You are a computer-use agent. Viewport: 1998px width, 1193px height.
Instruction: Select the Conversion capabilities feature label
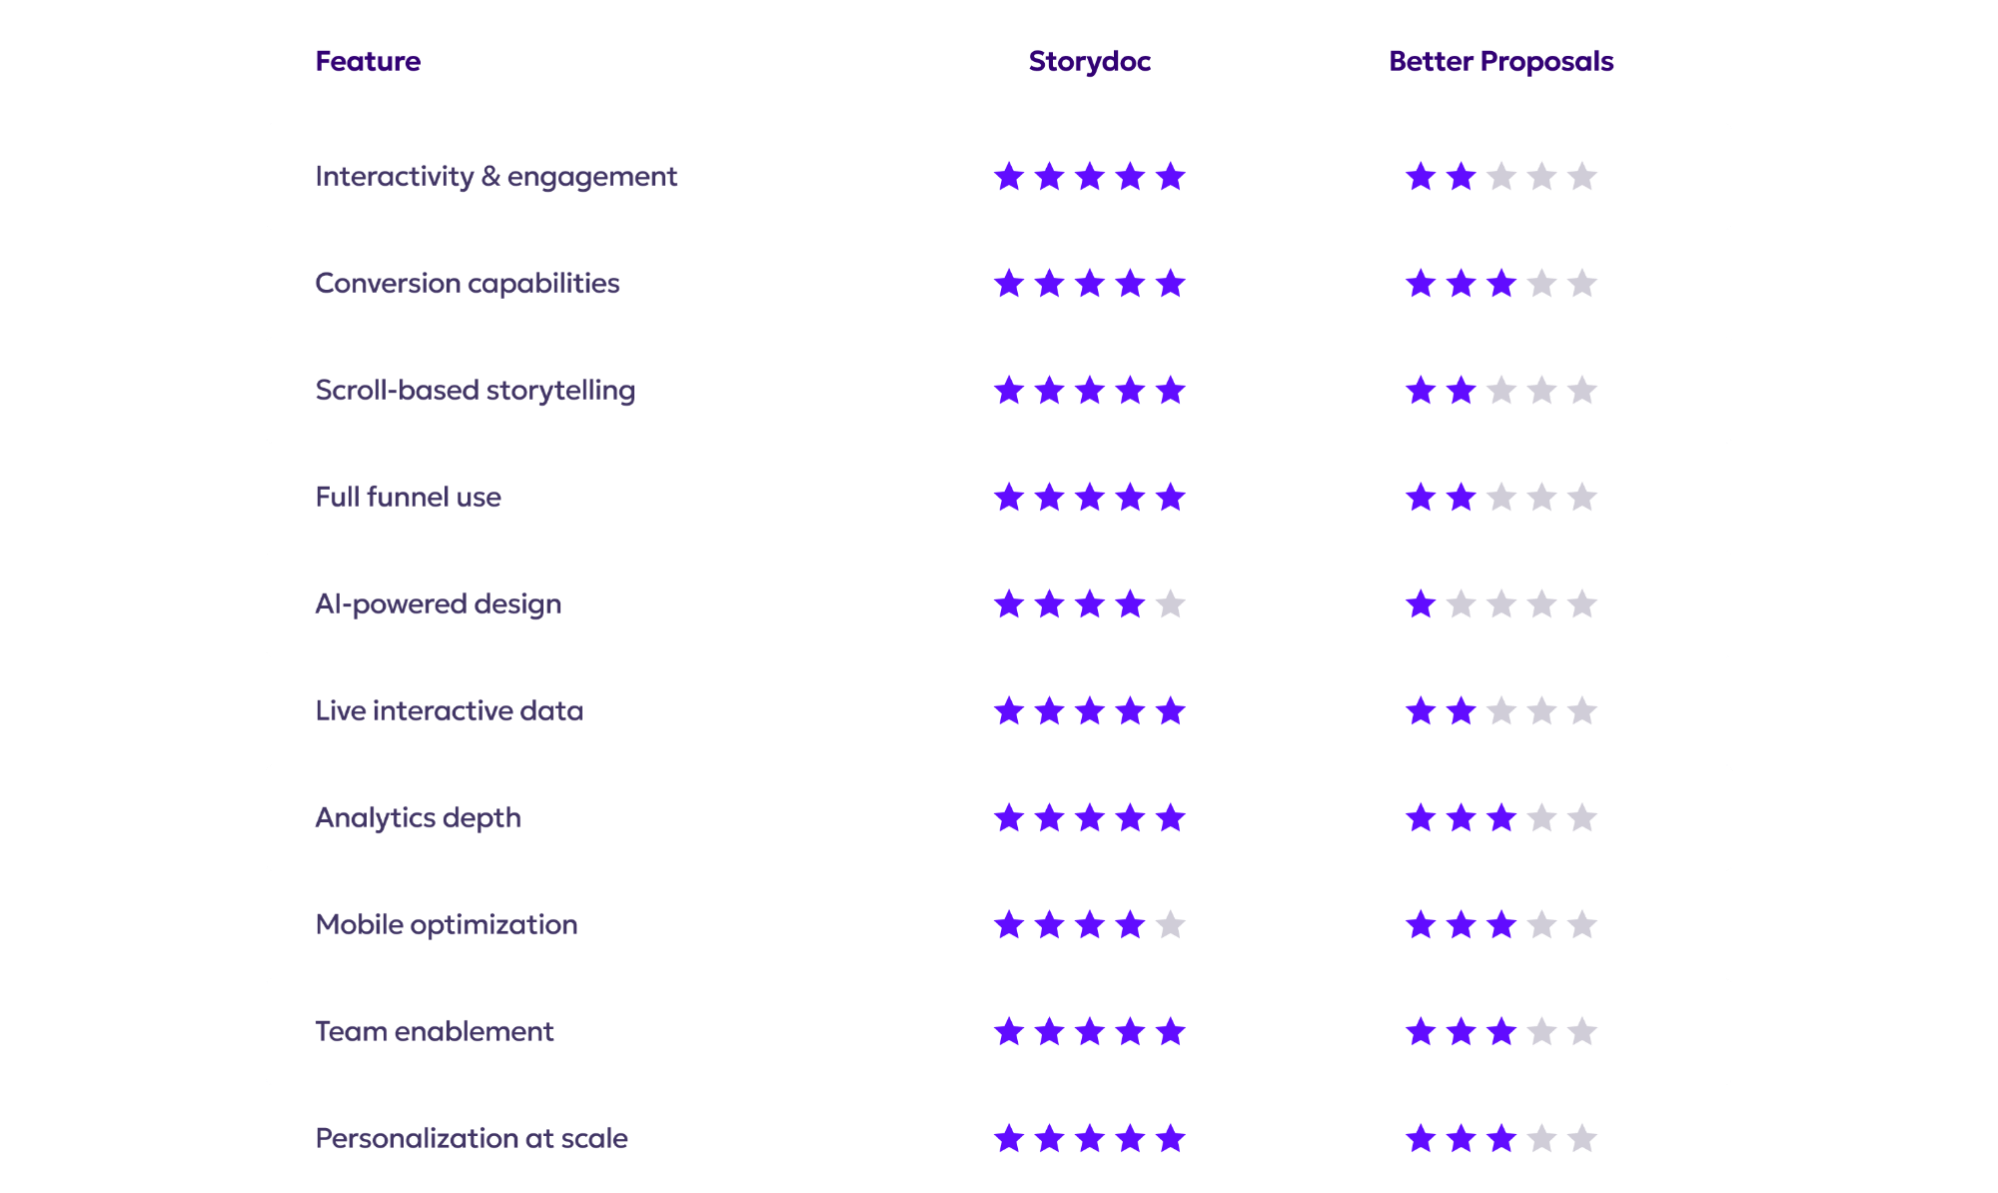point(467,284)
